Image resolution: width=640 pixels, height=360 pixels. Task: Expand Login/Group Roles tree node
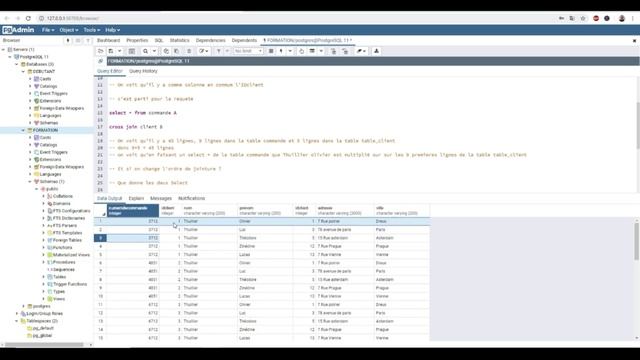click(17, 313)
